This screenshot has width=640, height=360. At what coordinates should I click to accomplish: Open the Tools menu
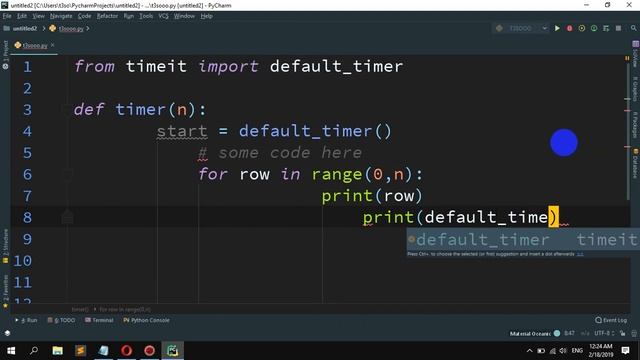pyautogui.click(x=146, y=16)
